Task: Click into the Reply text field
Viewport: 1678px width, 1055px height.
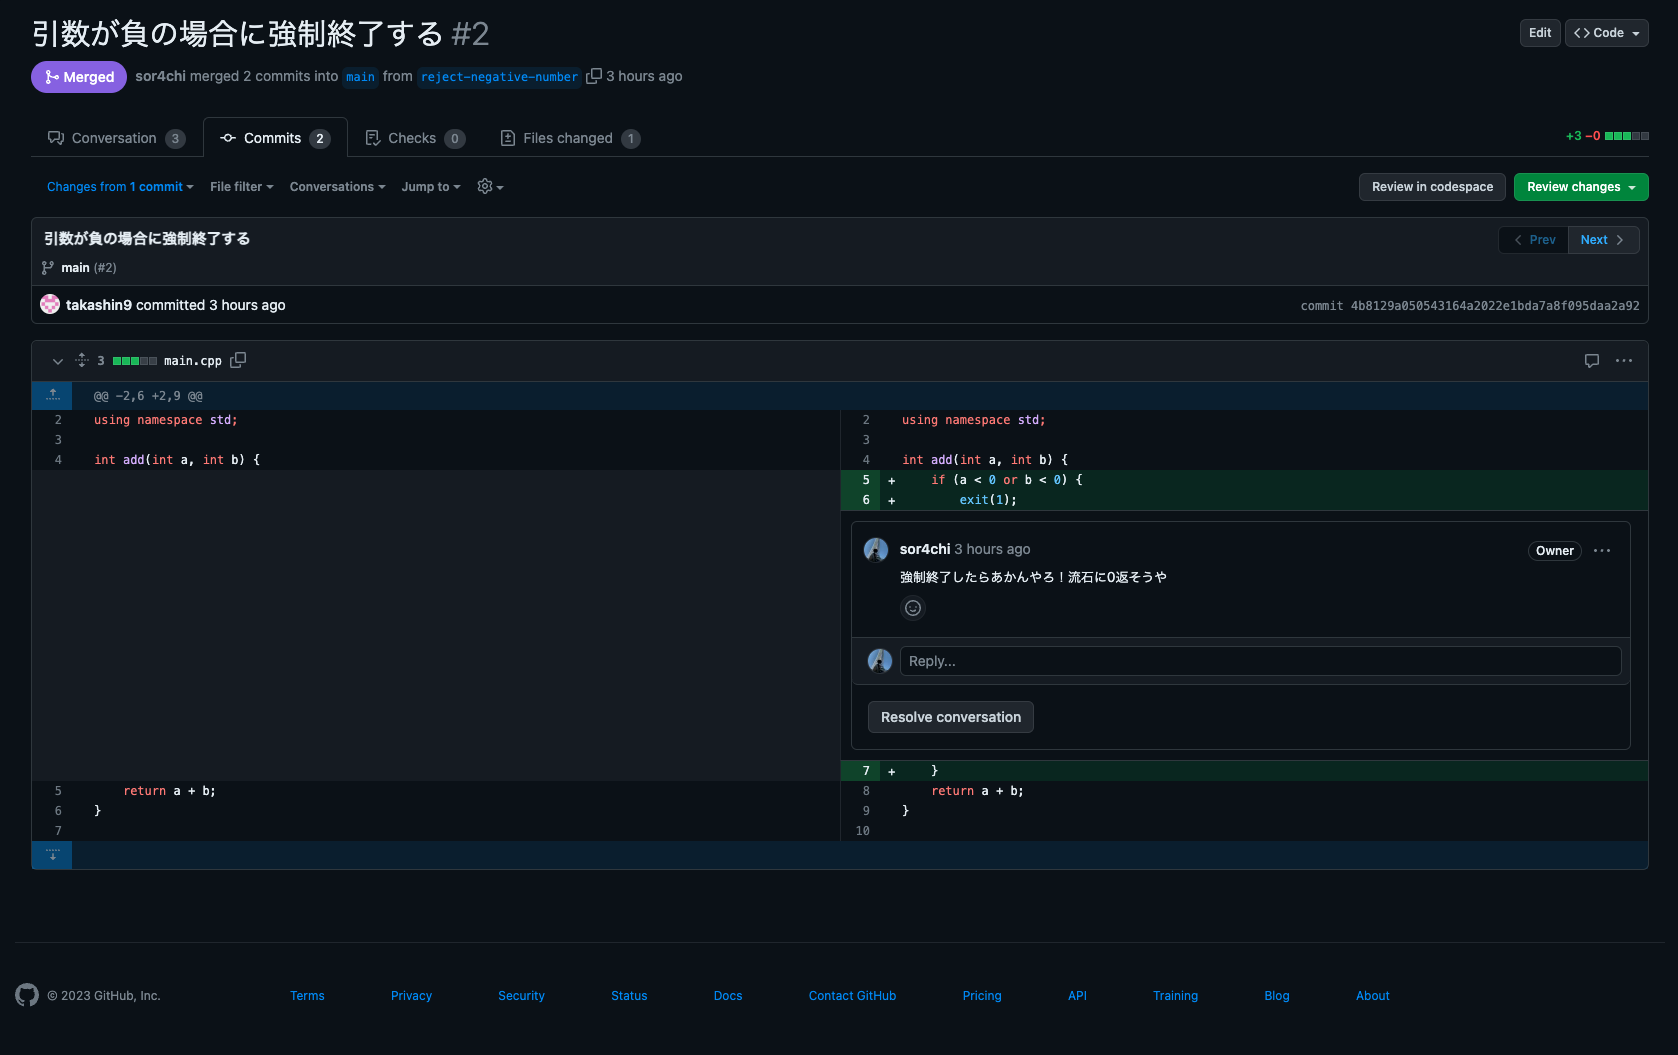Action: [1259, 661]
